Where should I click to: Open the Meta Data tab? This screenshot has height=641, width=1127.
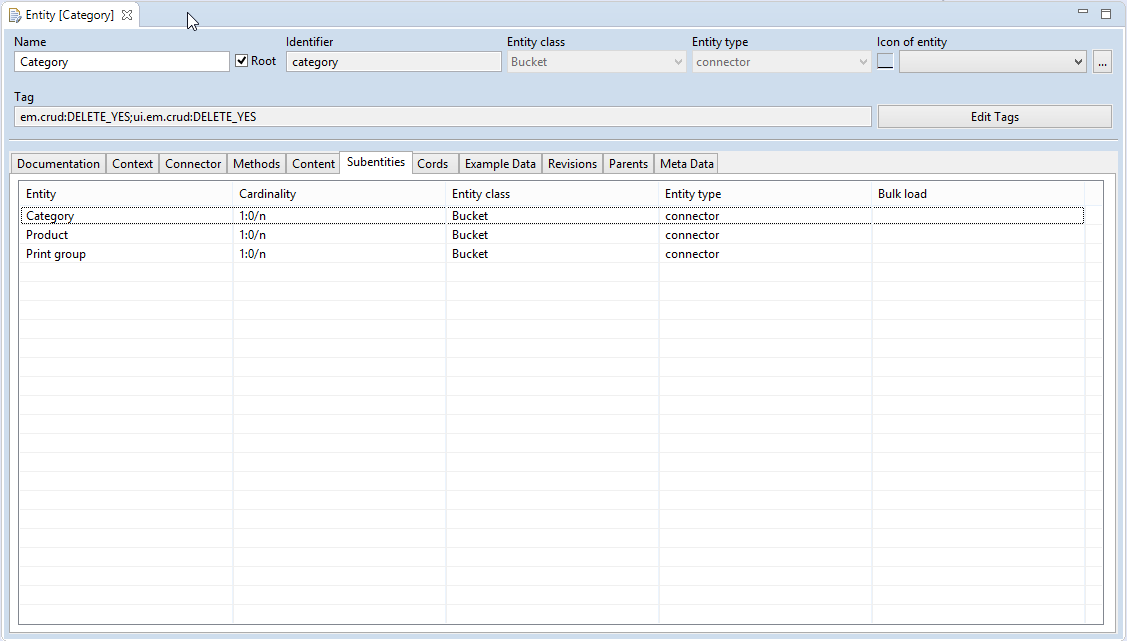[x=686, y=164]
